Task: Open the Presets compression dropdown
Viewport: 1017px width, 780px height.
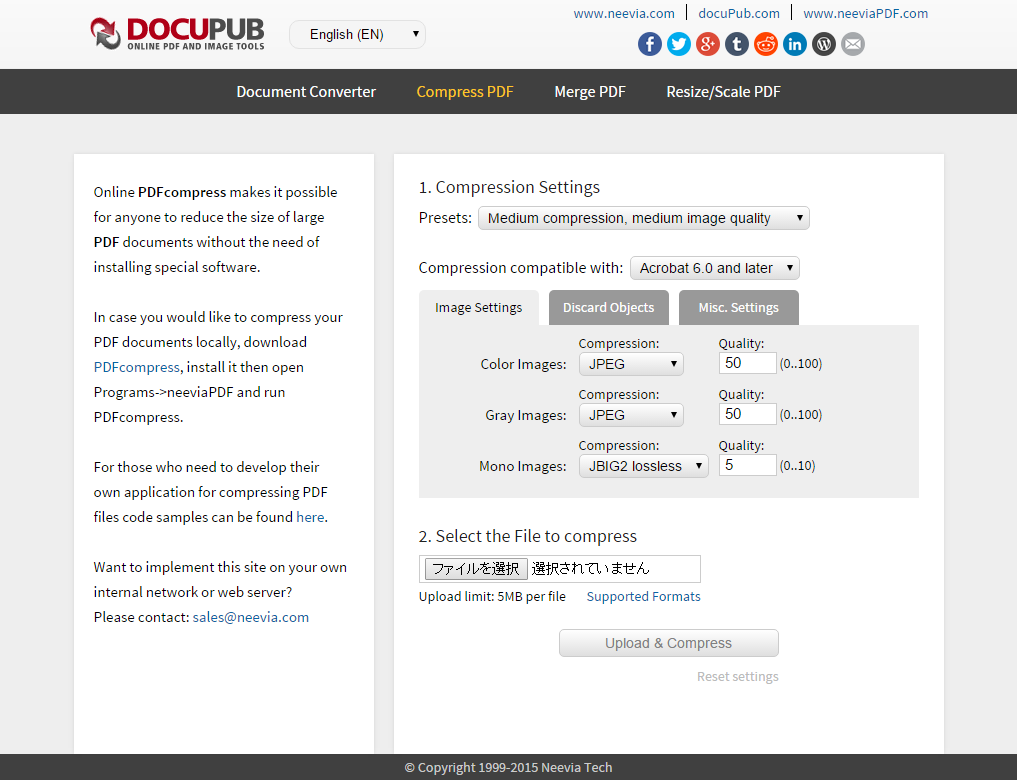Action: [643, 218]
